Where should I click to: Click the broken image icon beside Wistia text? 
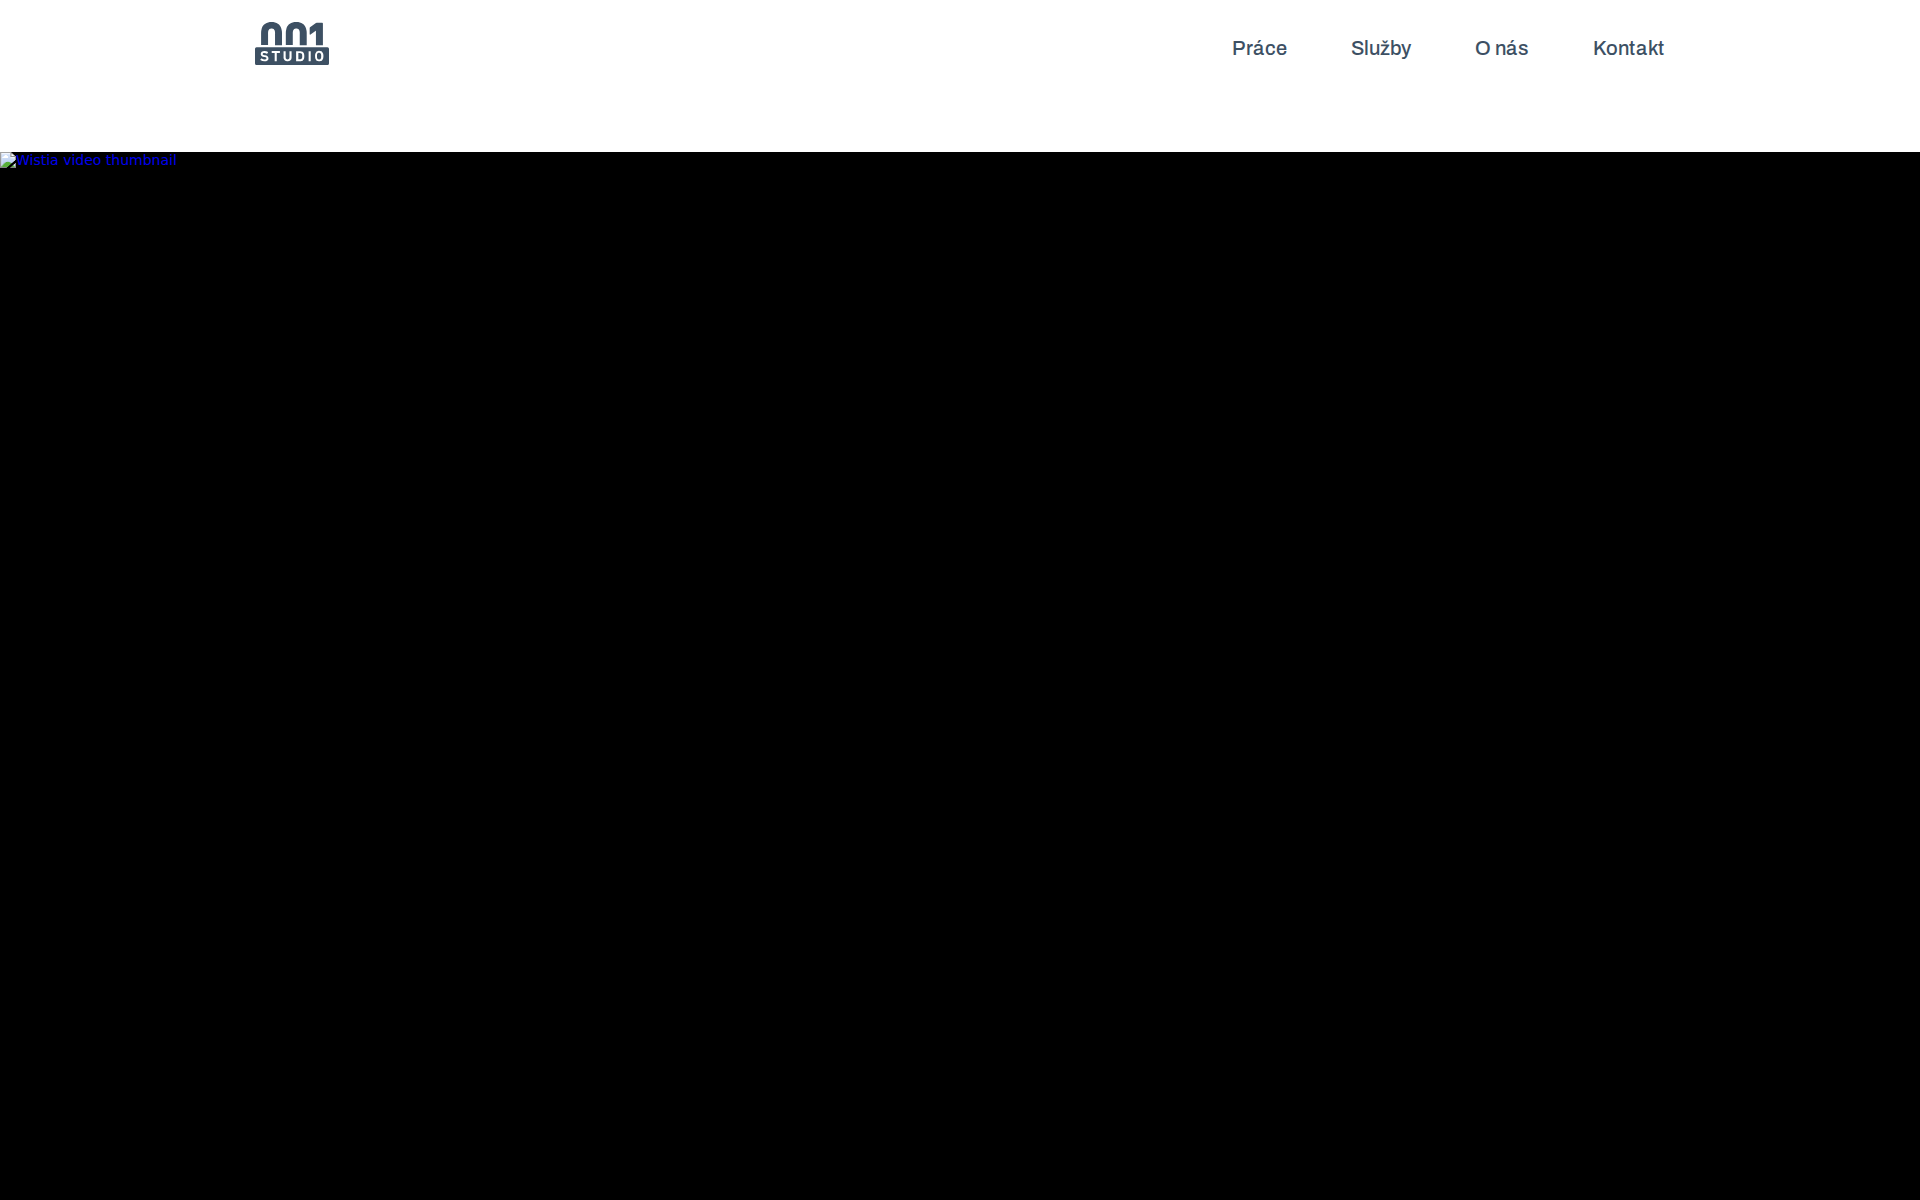[8, 161]
